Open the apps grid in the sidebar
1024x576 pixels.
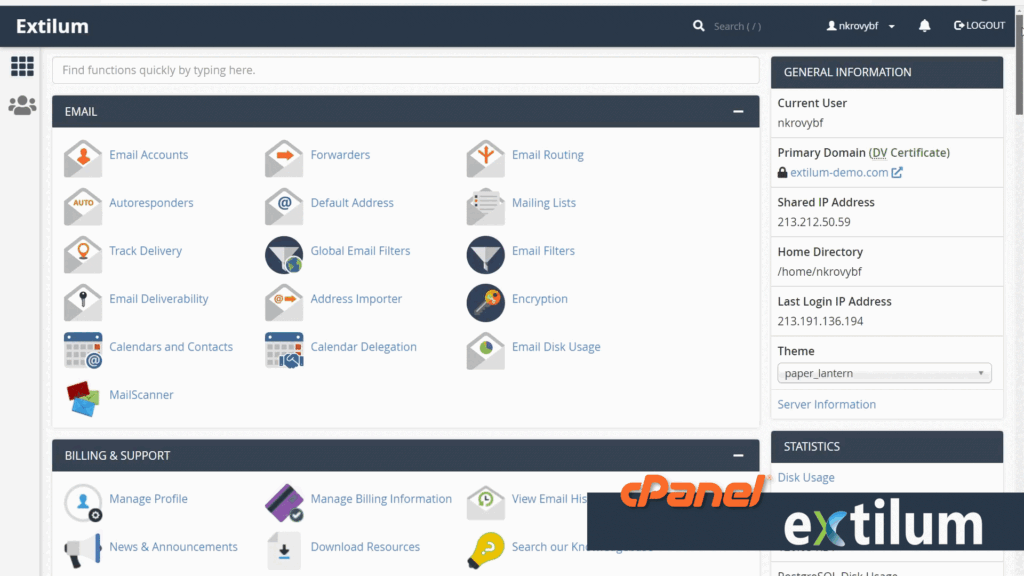(22, 66)
